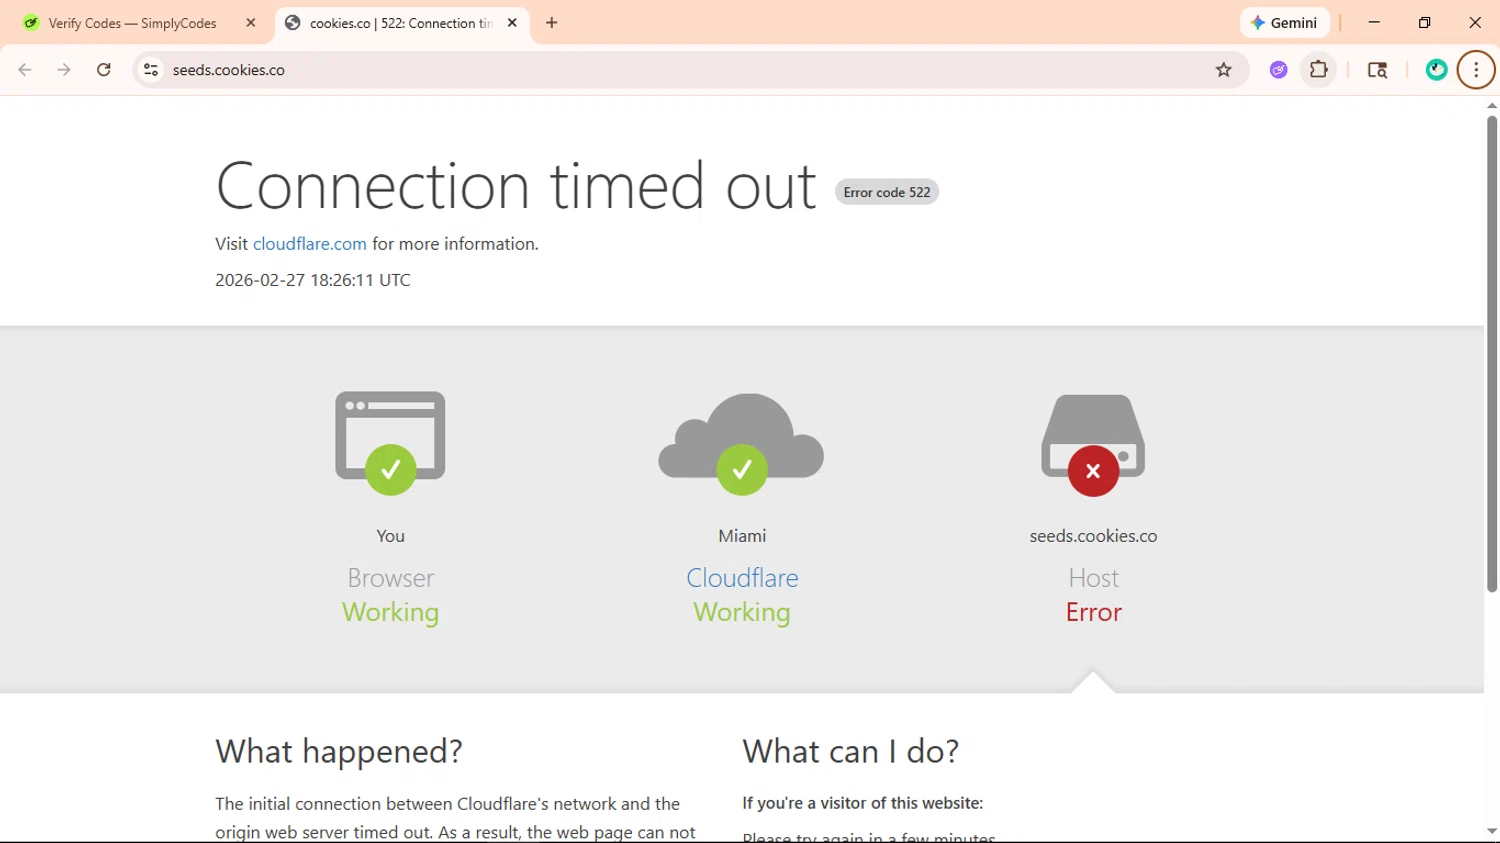
Task: Click the Working status under Cloudflare
Action: tap(742, 612)
